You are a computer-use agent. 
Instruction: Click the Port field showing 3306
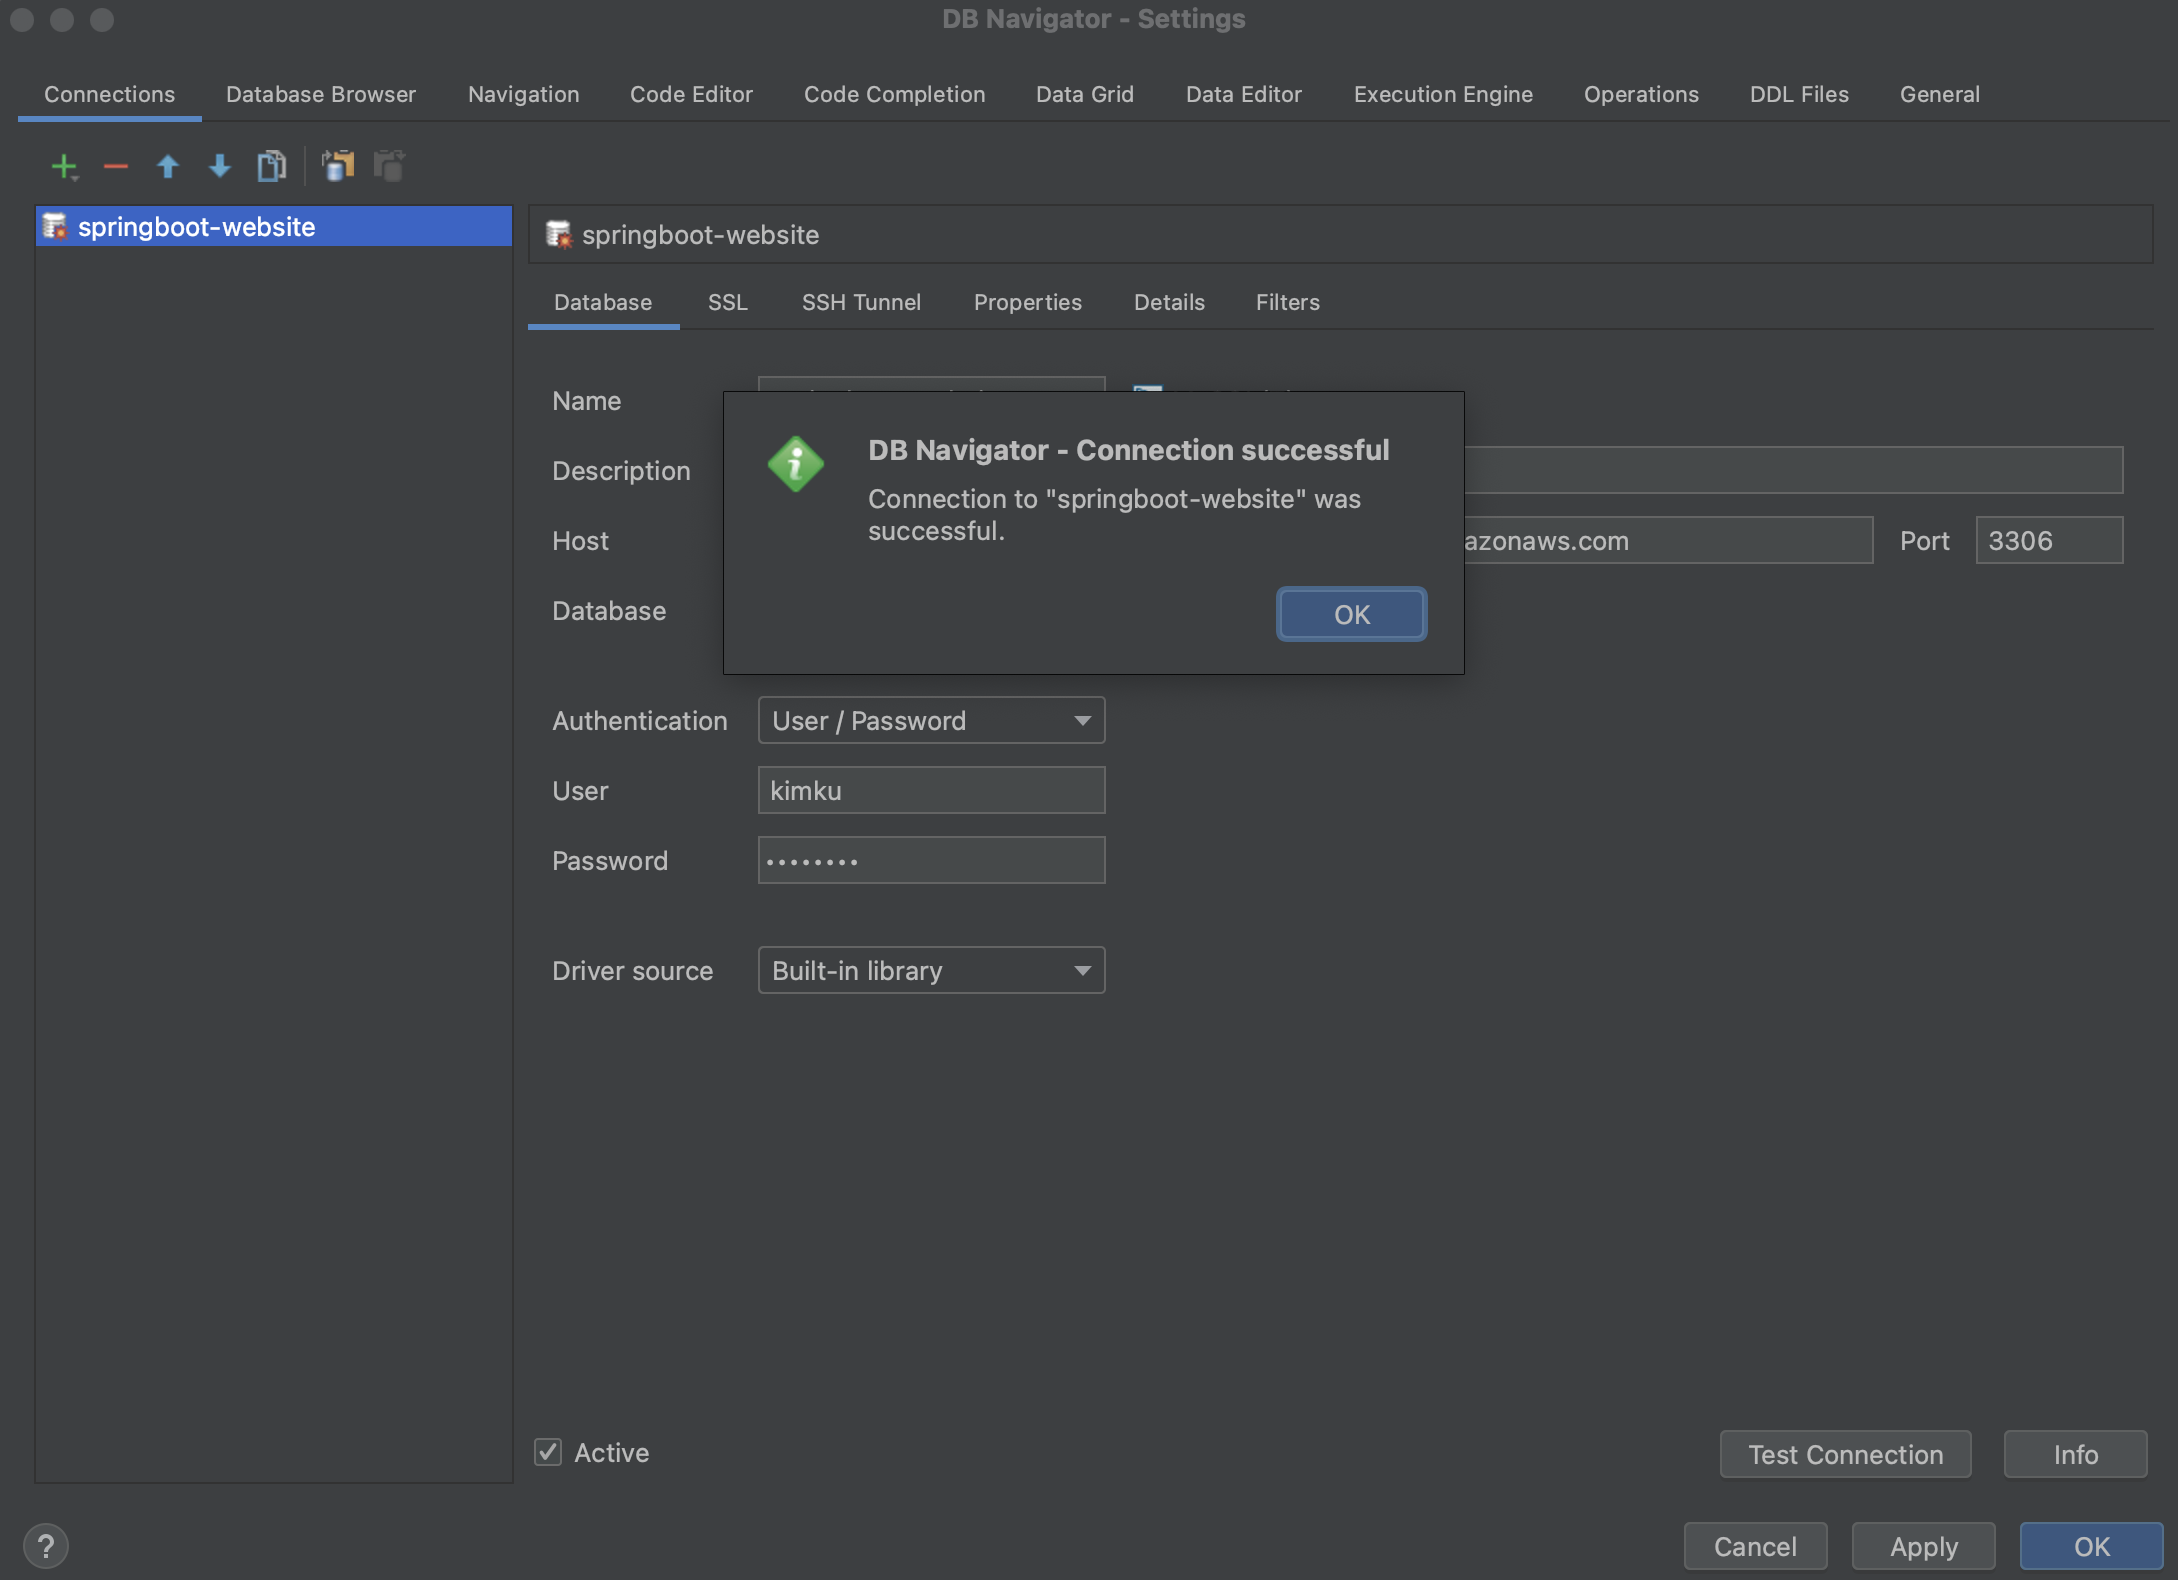click(x=2049, y=540)
